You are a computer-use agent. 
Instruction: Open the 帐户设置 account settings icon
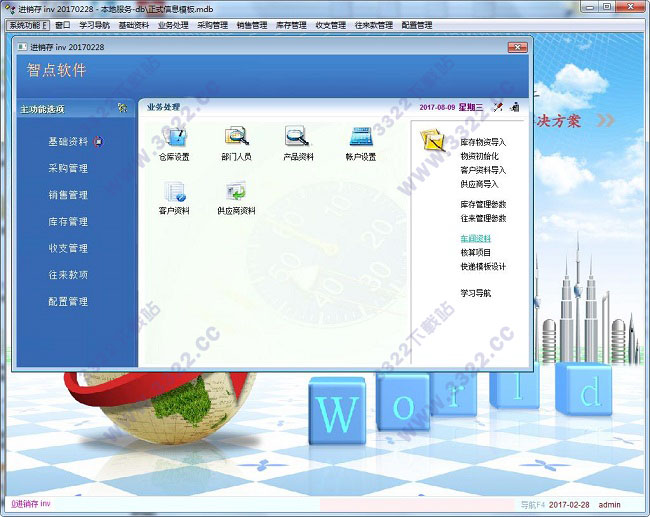tap(361, 143)
